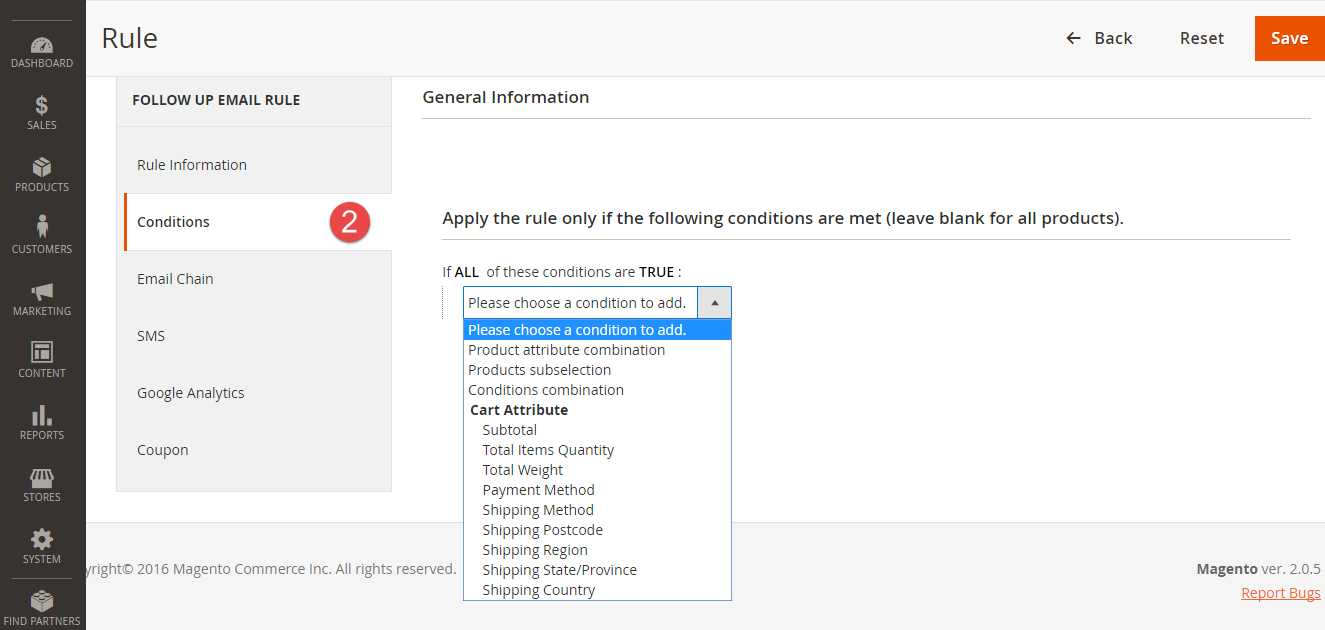Viewport: 1325px width, 630px height.
Task: Choose Subtotal from the condition list
Action: 509,430
